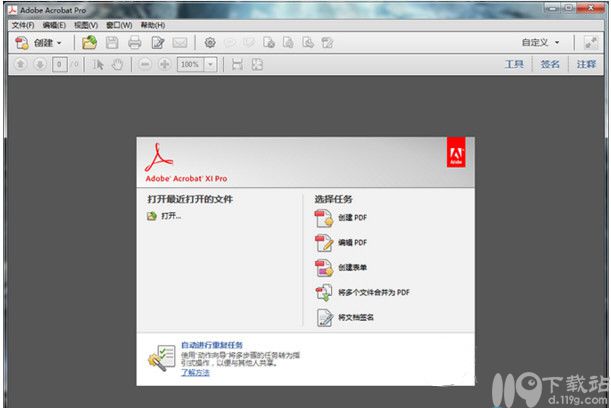The height and width of the screenshot is (408, 611).
Task: Click the fit one full page icon
Action: (x=257, y=64)
